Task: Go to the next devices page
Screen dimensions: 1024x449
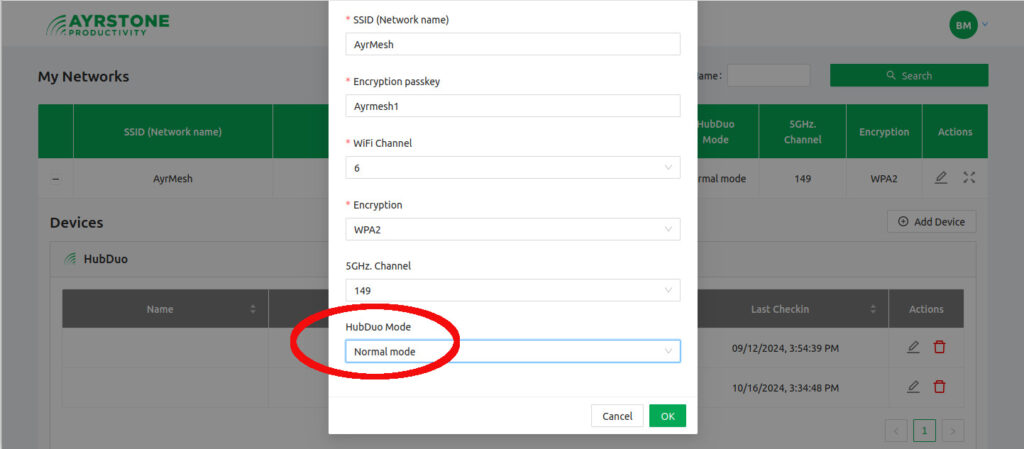Action: (953, 431)
